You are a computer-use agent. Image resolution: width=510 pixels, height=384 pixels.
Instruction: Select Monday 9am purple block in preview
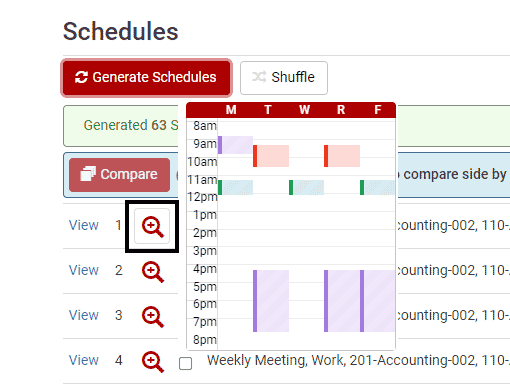click(235, 145)
